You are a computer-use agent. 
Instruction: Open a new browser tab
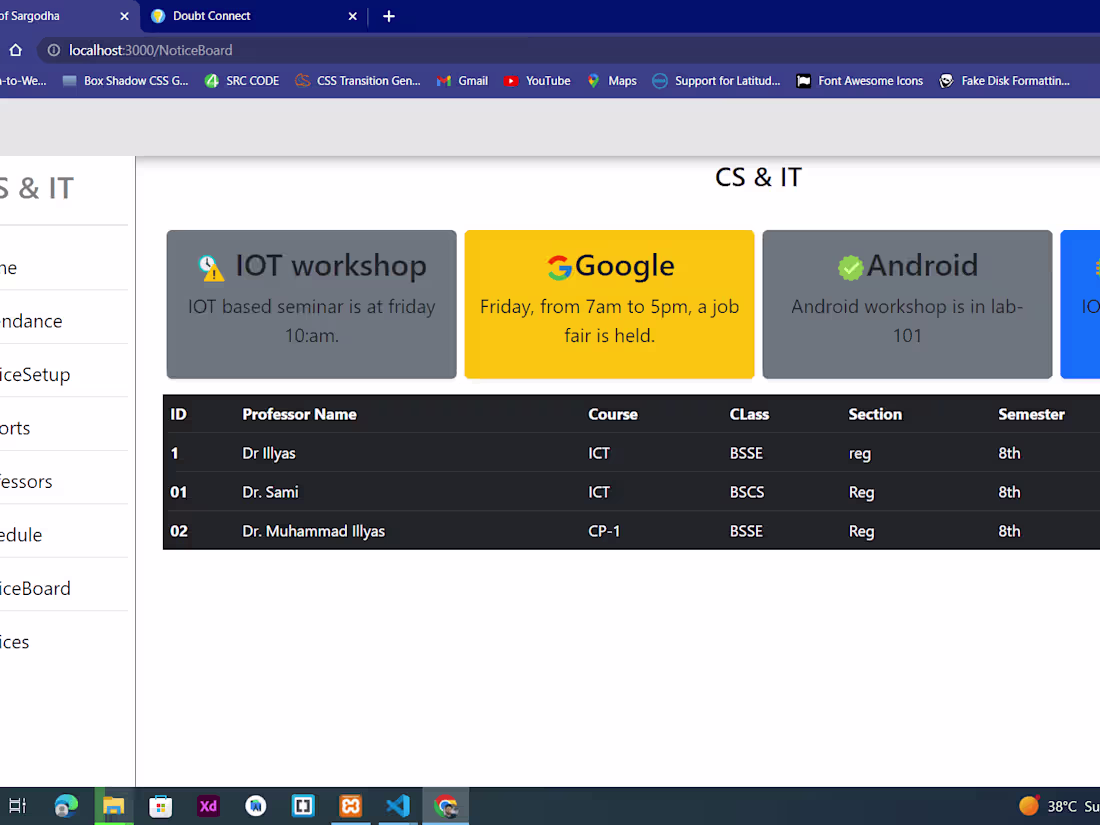[389, 16]
